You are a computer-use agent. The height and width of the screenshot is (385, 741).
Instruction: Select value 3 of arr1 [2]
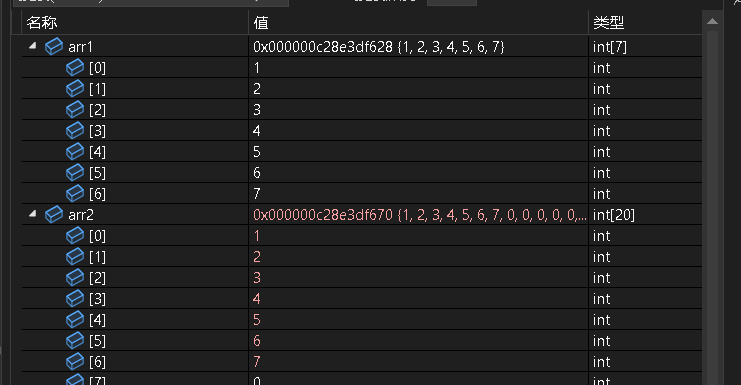[257, 110]
